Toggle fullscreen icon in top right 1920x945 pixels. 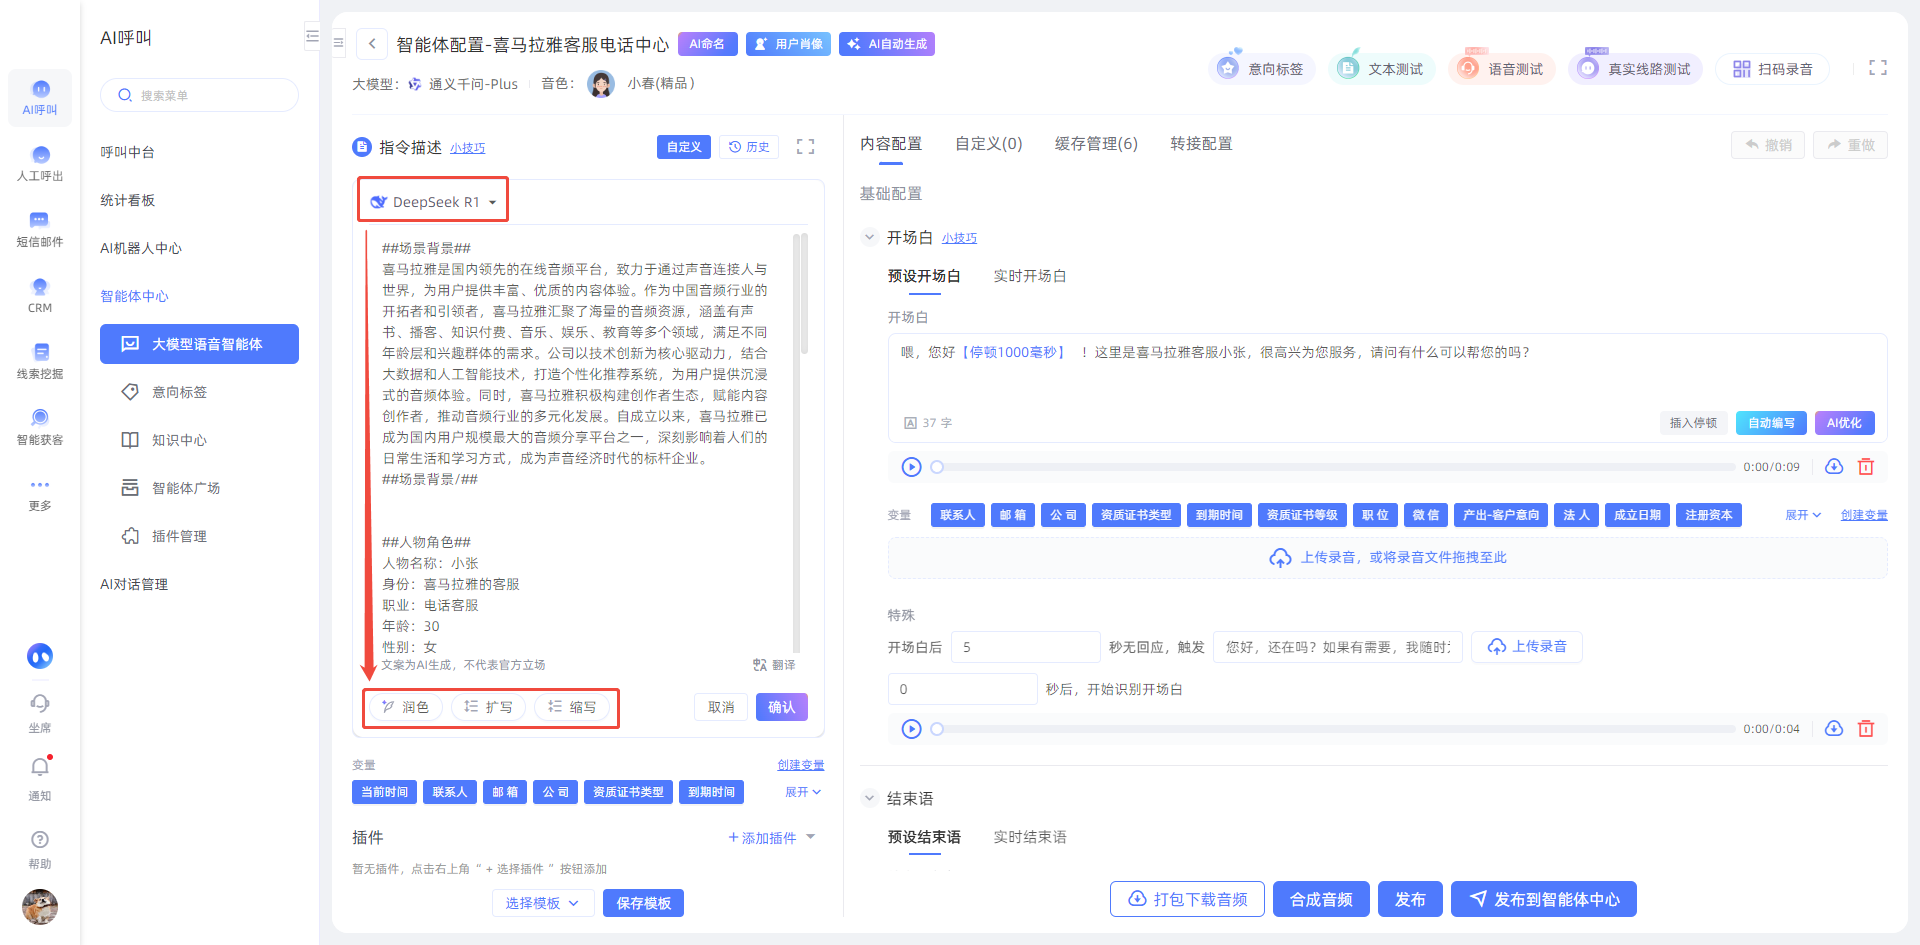tap(1878, 68)
